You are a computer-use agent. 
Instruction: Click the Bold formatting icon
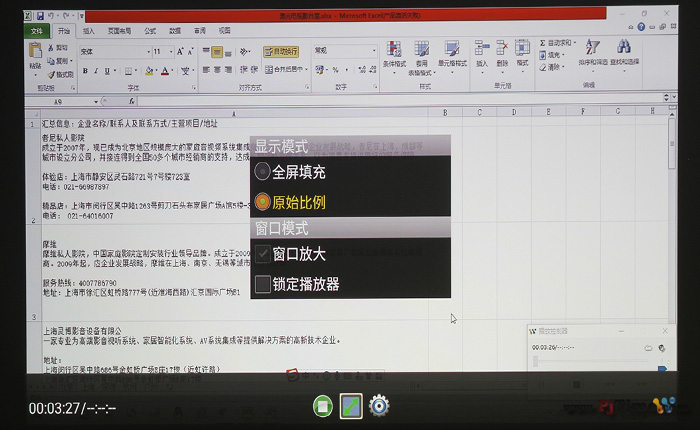(x=84, y=71)
